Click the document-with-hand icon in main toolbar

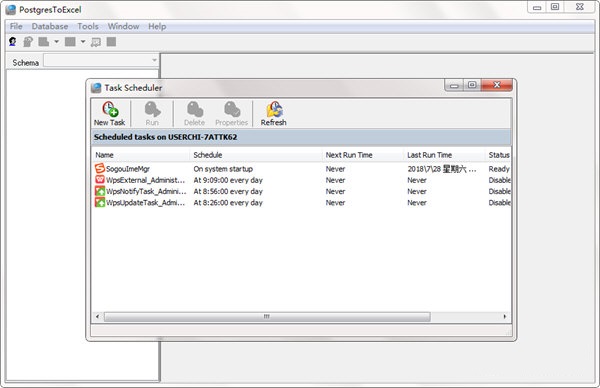coord(28,42)
